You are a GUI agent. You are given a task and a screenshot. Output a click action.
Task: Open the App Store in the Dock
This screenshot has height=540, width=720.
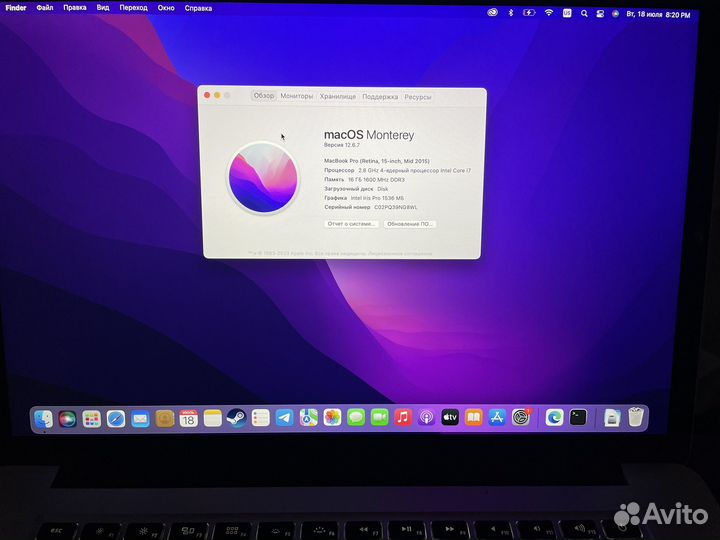pos(497,417)
